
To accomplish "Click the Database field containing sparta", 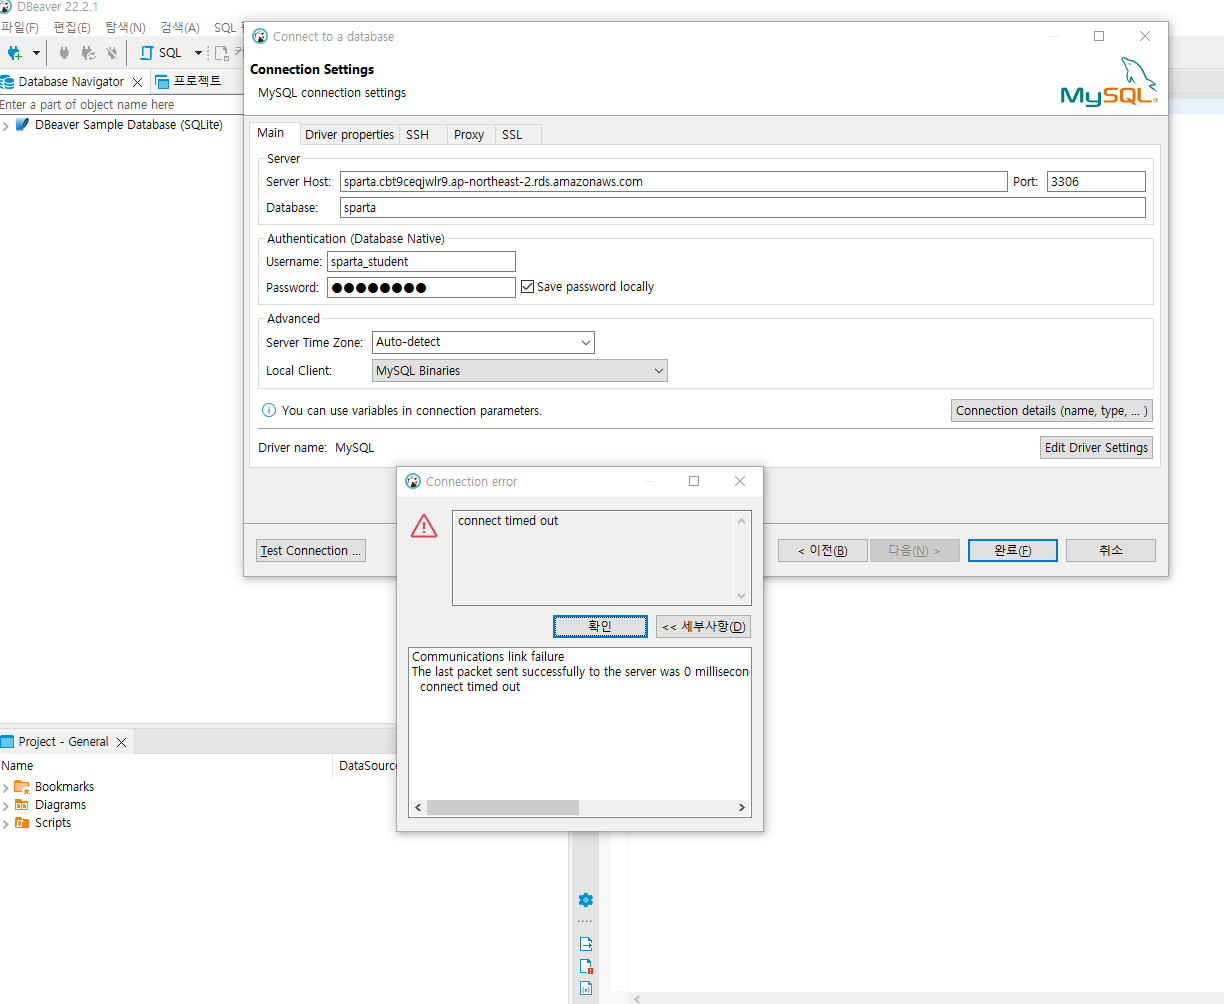I will (x=743, y=208).
